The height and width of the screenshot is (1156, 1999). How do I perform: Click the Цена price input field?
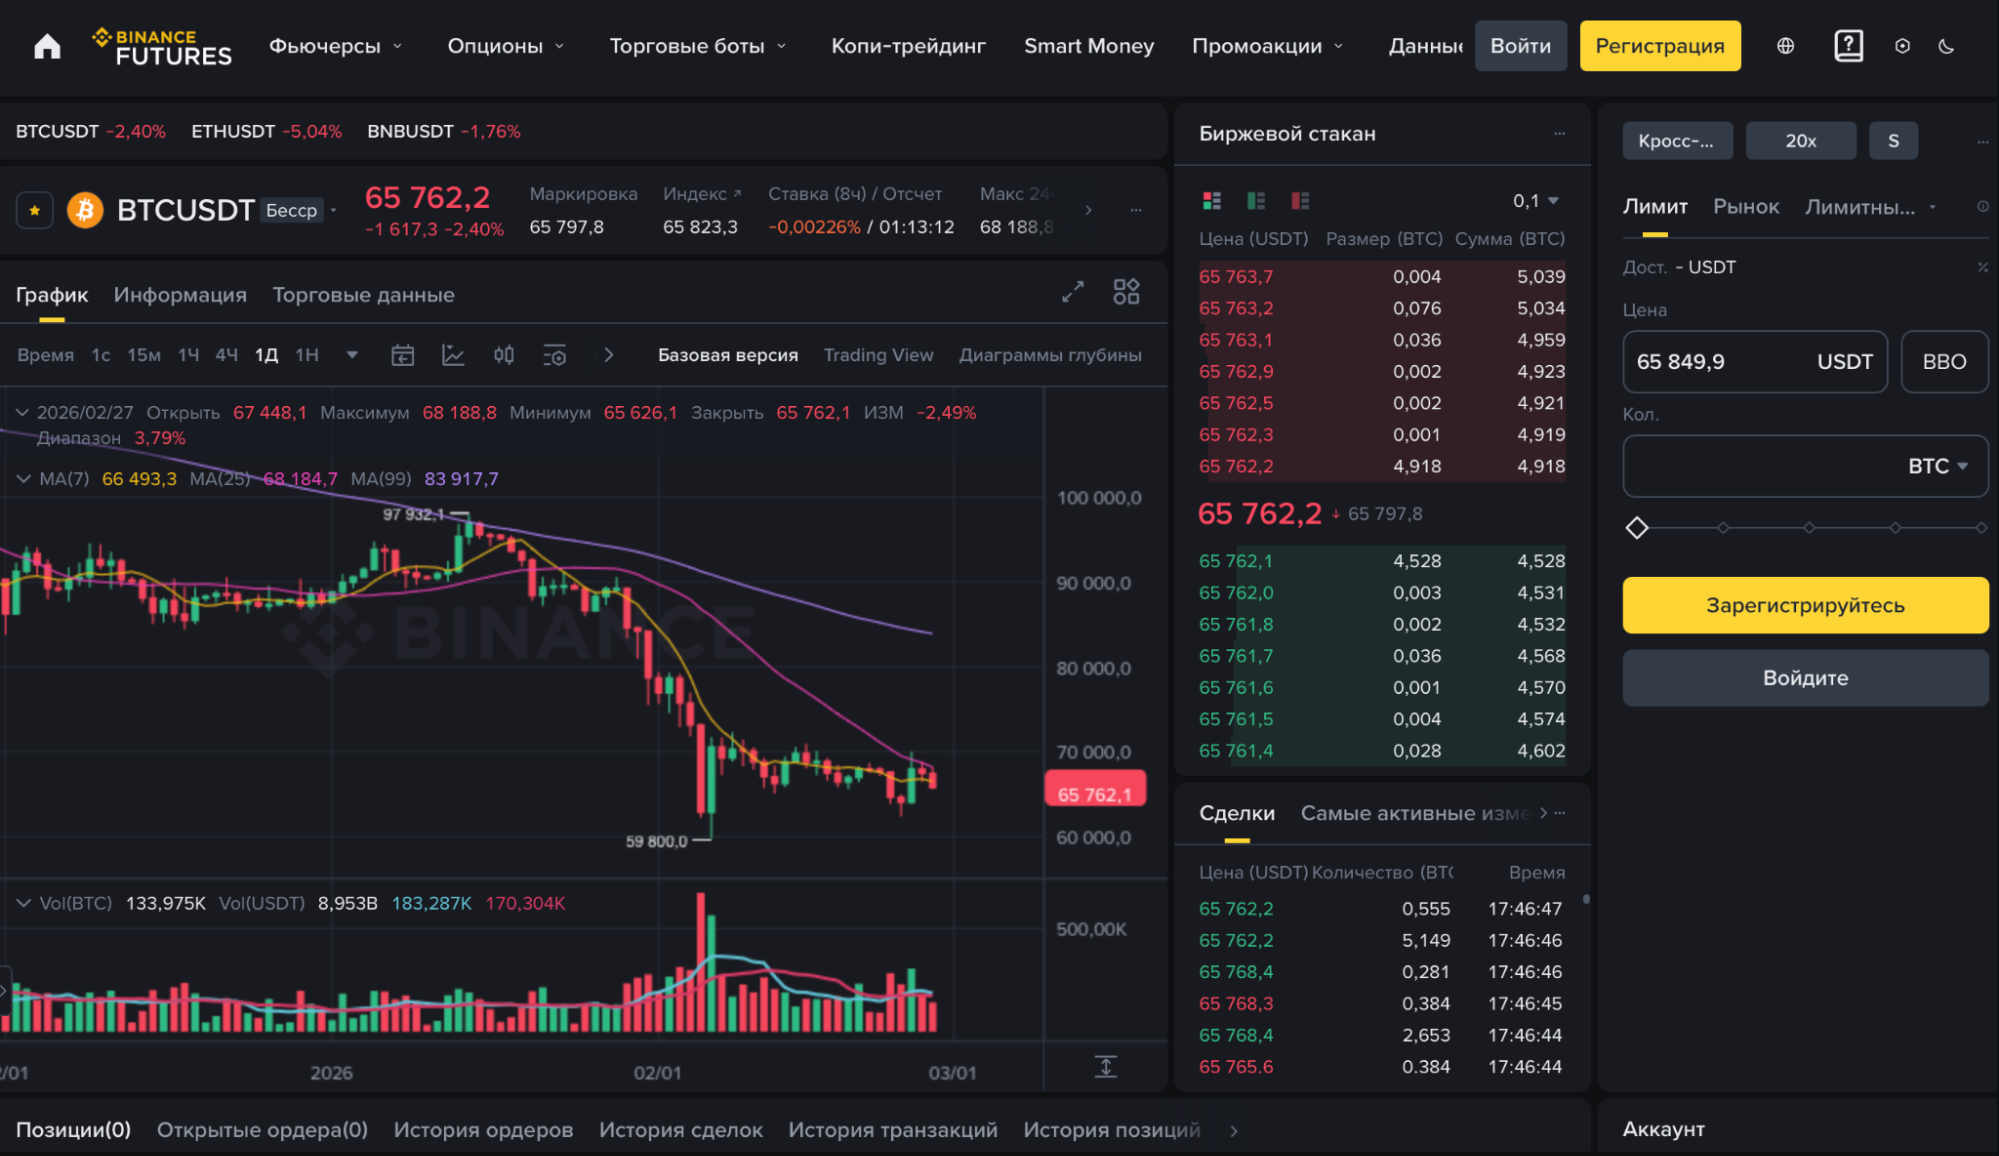click(x=1755, y=362)
